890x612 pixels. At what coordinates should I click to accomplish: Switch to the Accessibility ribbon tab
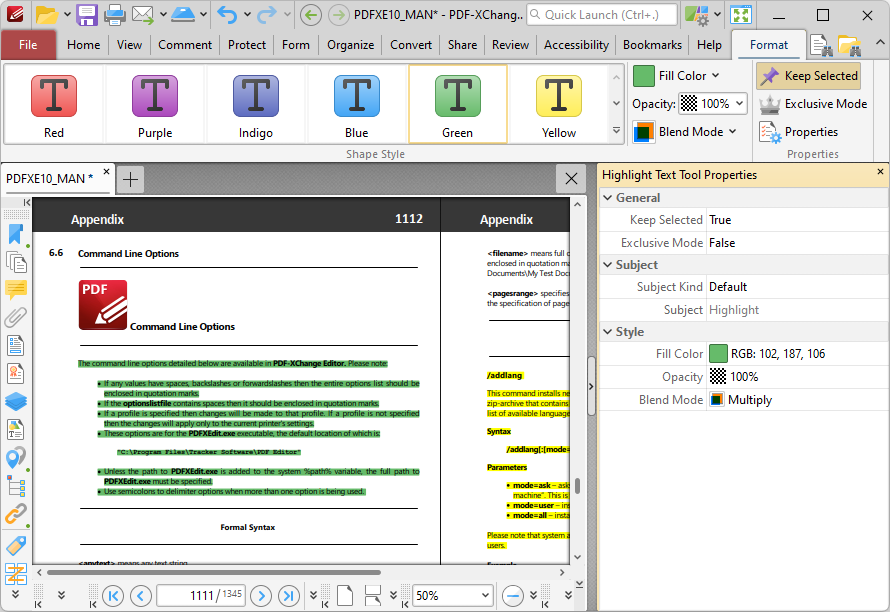pos(576,45)
